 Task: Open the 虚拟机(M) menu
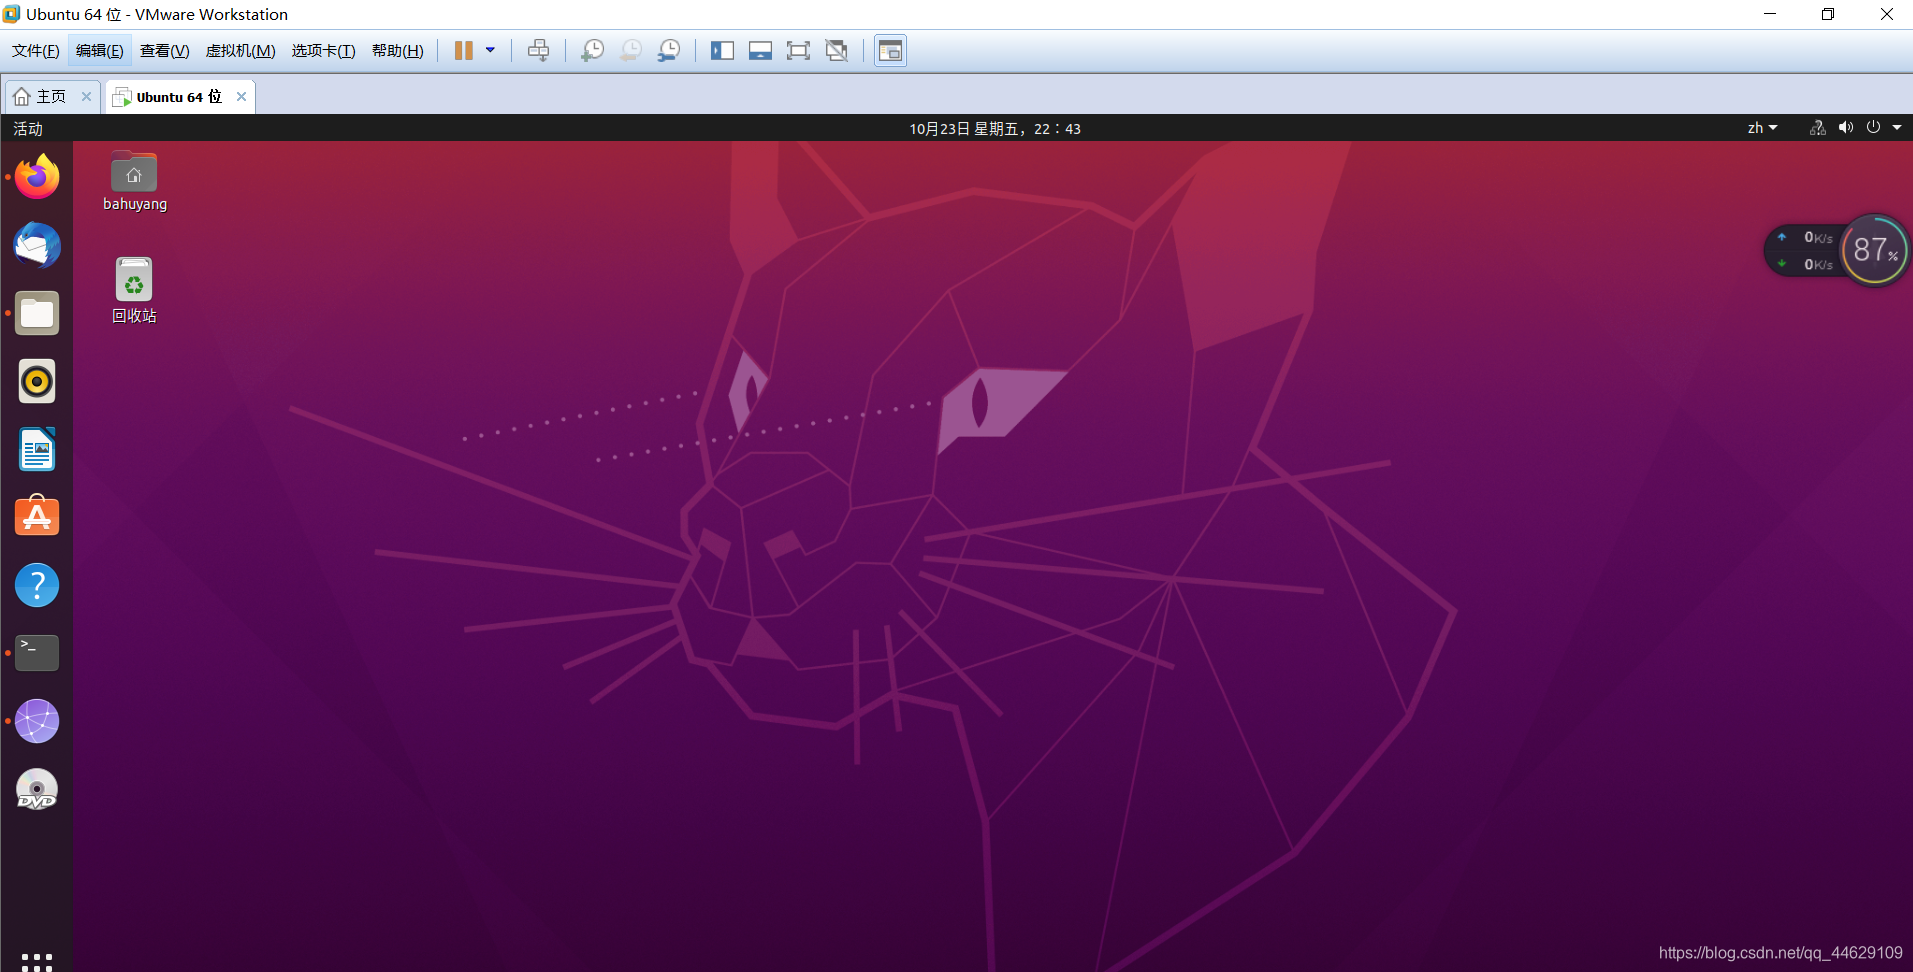click(240, 51)
